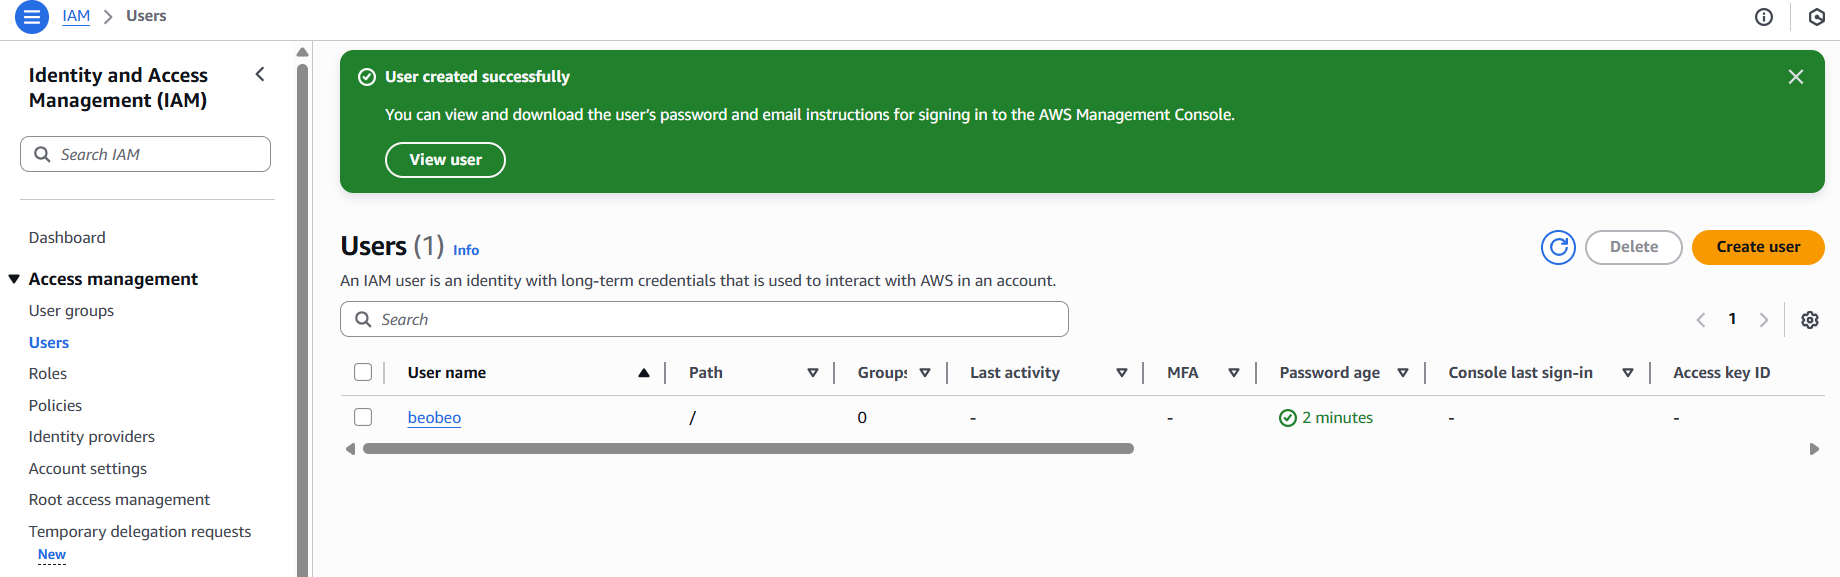Go to previous page of users
The width and height of the screenshot is (1840, 577).
coord(1701,320)
